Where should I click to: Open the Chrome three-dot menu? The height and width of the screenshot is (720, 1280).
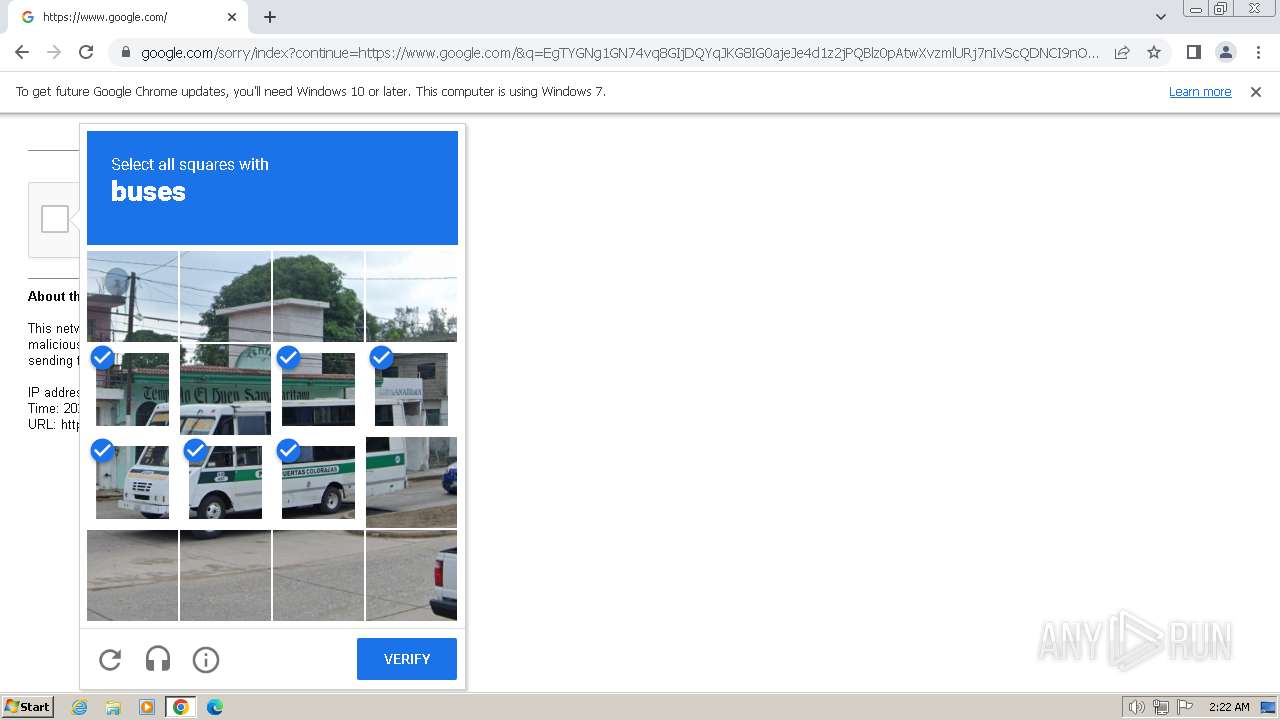click(1257, 52)
